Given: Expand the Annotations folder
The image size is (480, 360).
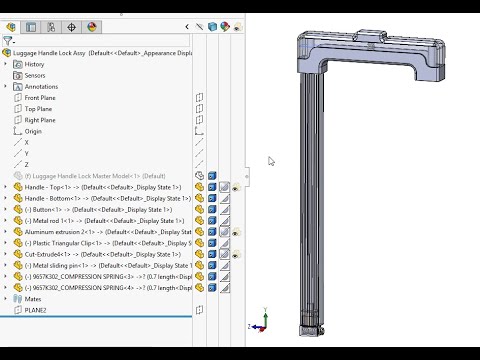Looking at the screenshot, I should click(x=5, y=86).
